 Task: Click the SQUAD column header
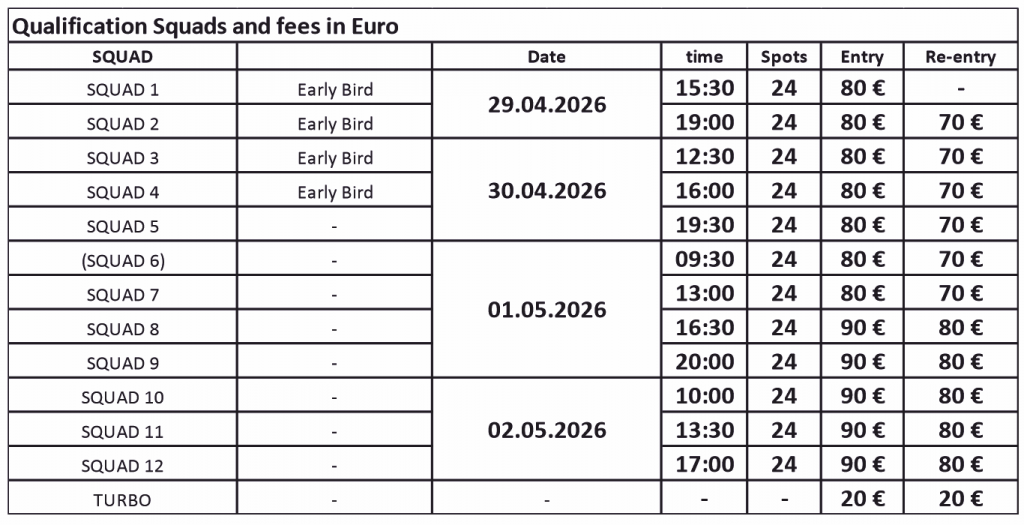(122, 57)
